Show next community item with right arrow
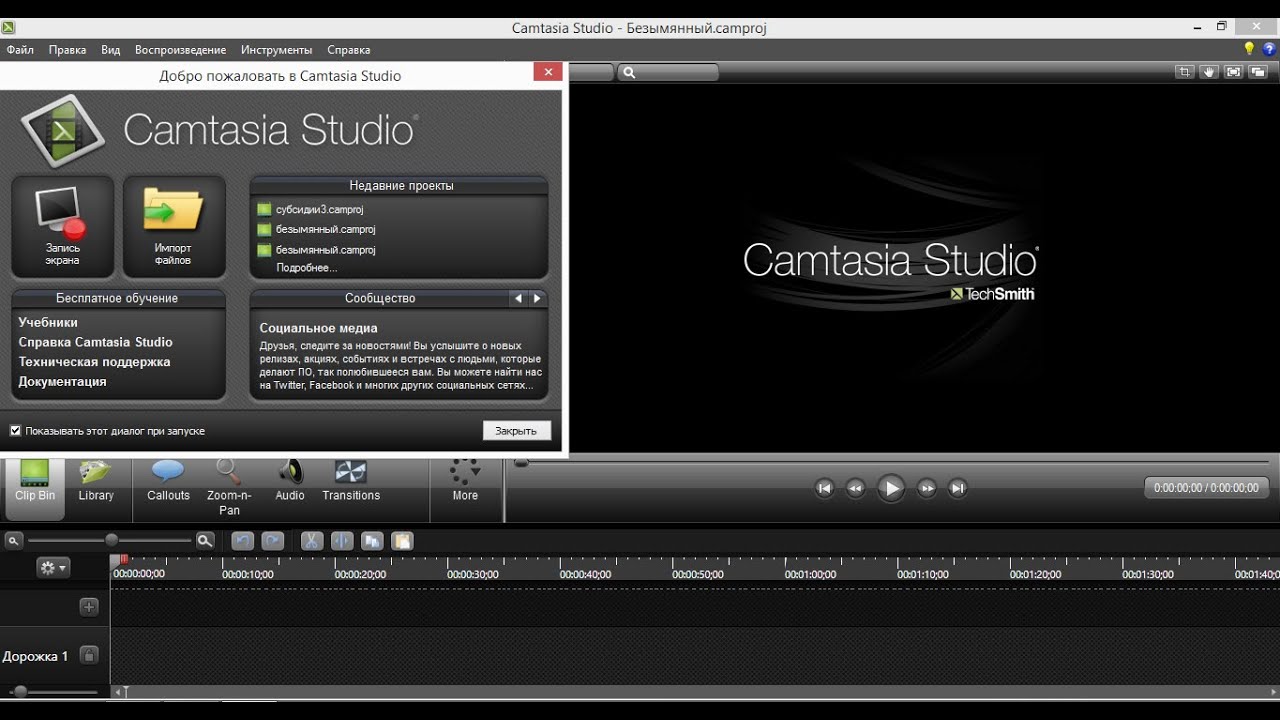The height and width of the screenshot is (720, 1280). tap(537, 298)
